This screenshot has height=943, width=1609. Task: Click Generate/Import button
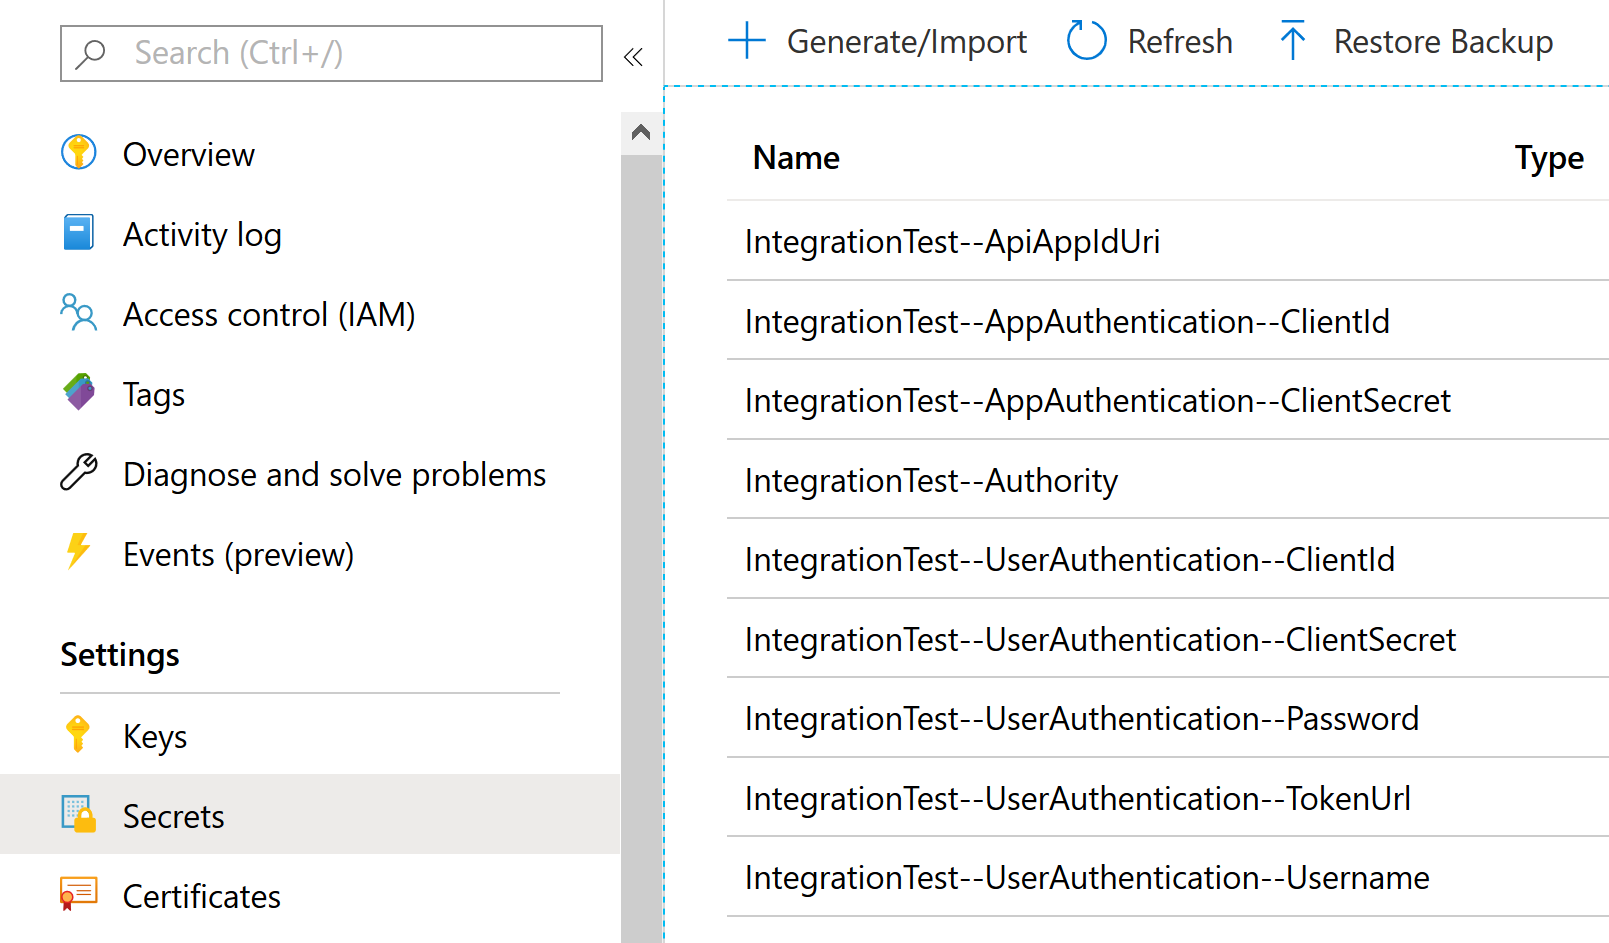tap(877, 42)
